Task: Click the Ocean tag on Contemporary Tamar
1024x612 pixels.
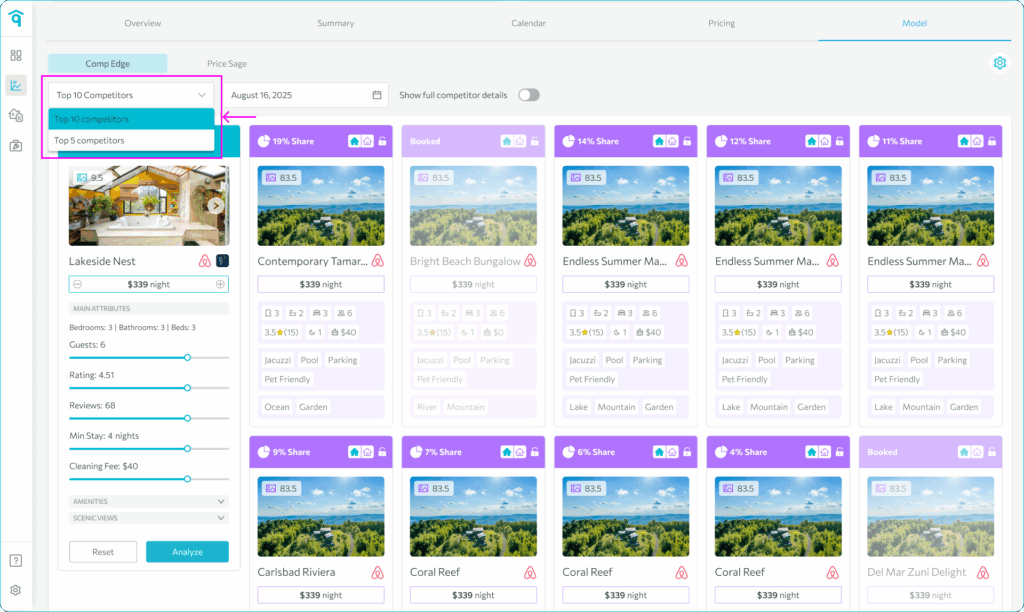Action: pos(277,407)
